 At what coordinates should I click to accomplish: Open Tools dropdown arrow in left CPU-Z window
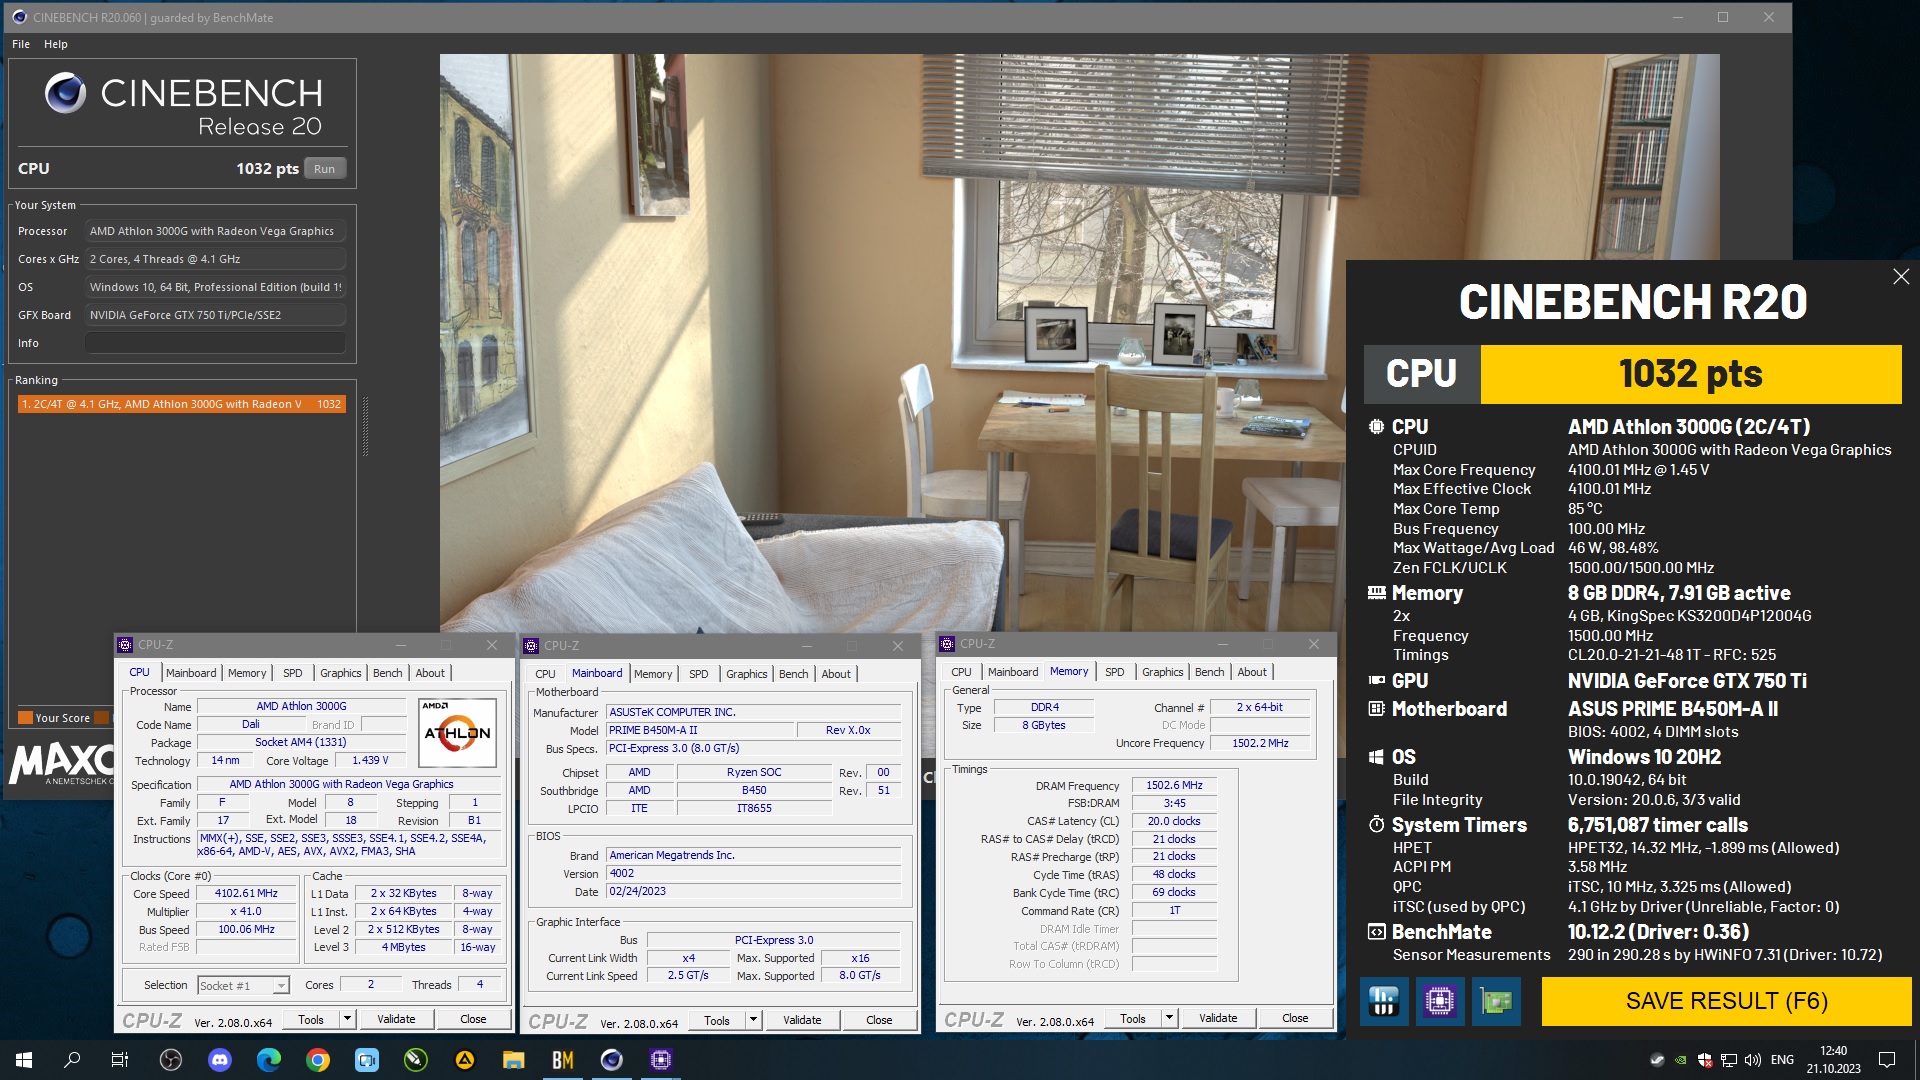coord(348,1019)
